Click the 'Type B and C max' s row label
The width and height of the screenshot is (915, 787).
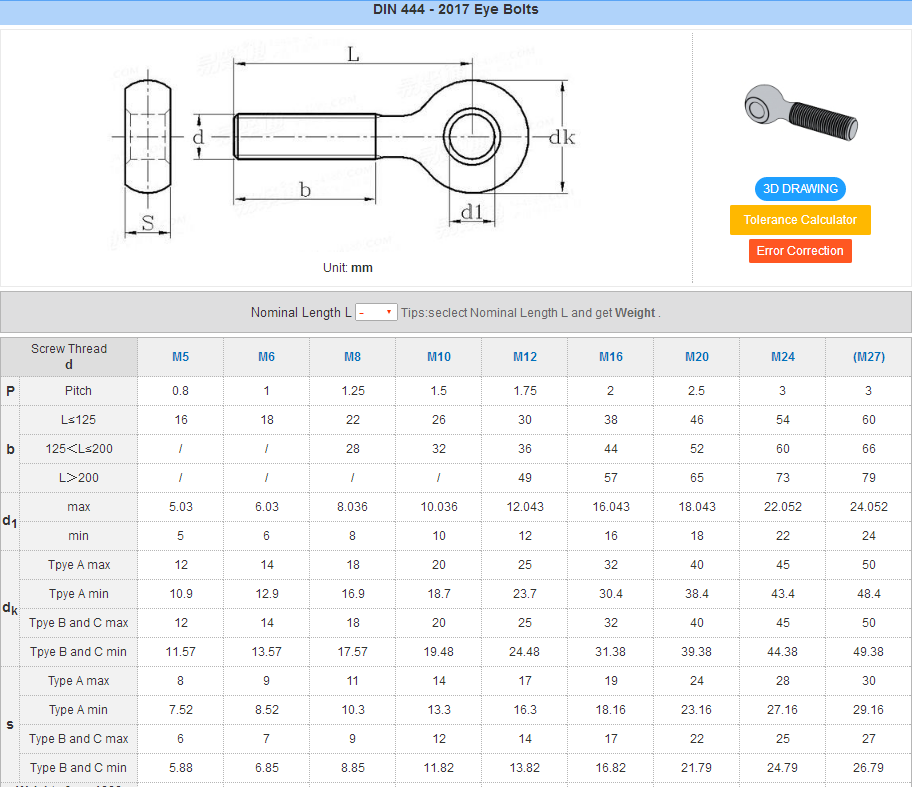point(79,739)
